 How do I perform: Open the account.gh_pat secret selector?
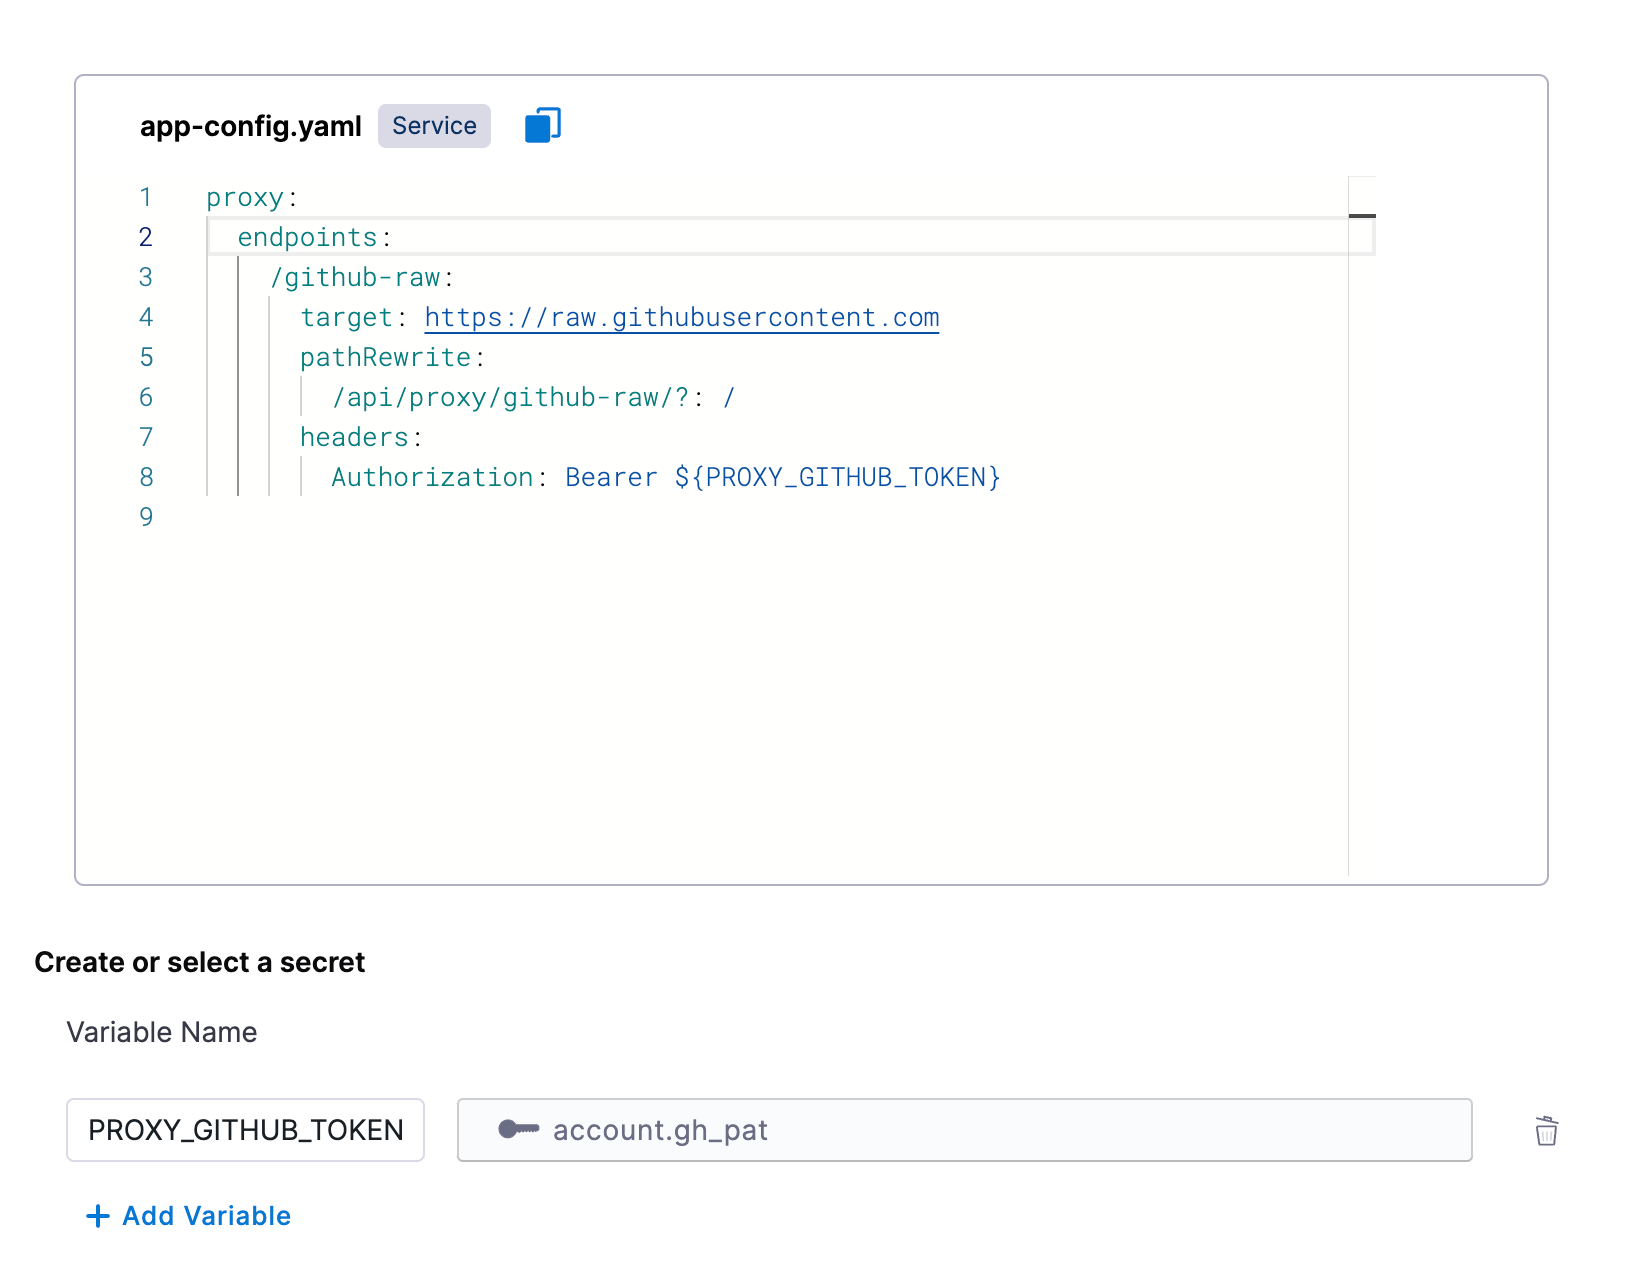coord(964,1130)
